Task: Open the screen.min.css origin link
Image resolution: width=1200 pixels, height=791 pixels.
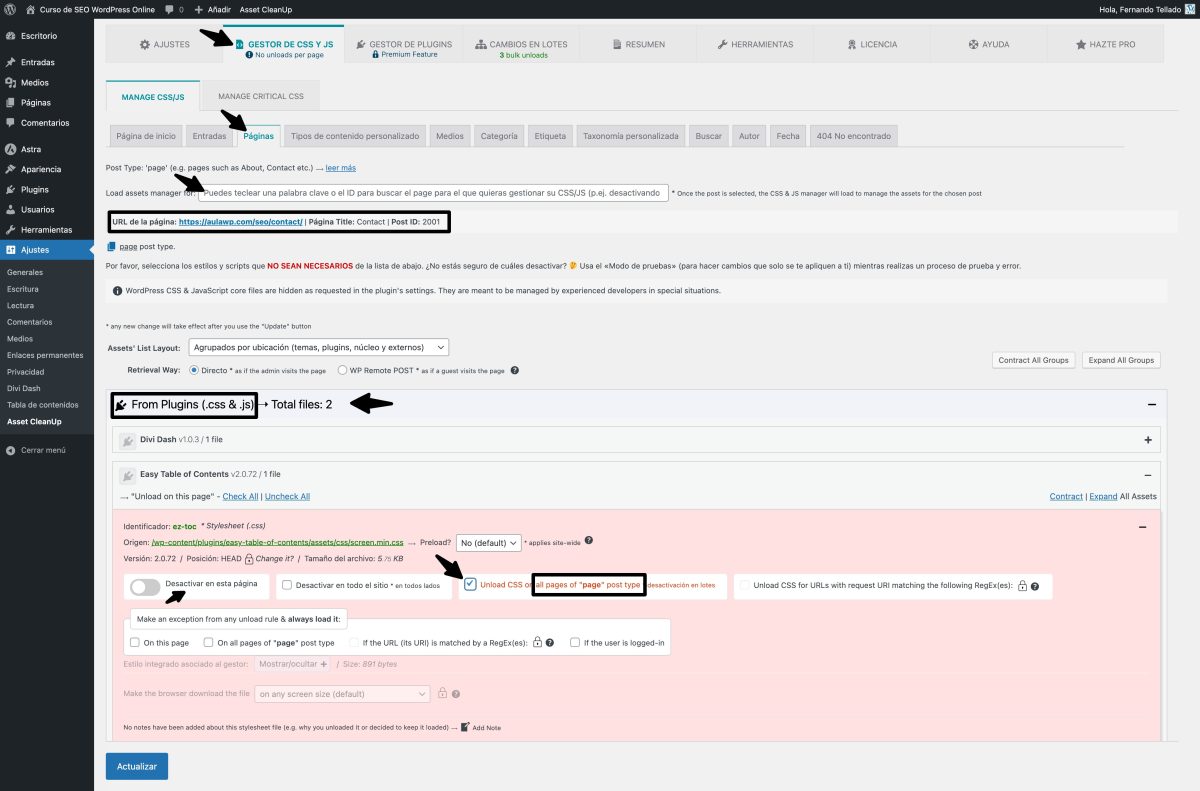Action: coord(278,542)
